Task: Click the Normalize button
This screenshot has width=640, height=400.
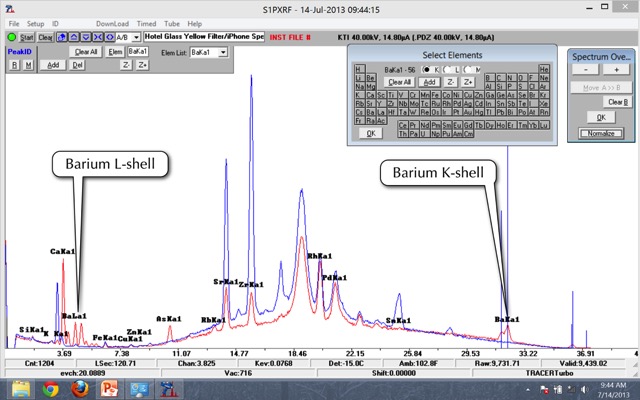Action: click(599, 133)
